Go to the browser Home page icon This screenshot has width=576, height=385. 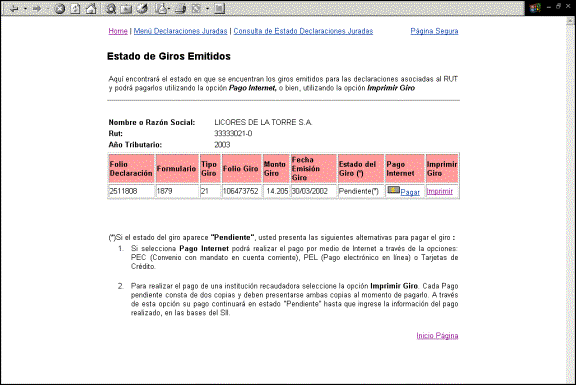pyautogui.click(x=91, y=8)
